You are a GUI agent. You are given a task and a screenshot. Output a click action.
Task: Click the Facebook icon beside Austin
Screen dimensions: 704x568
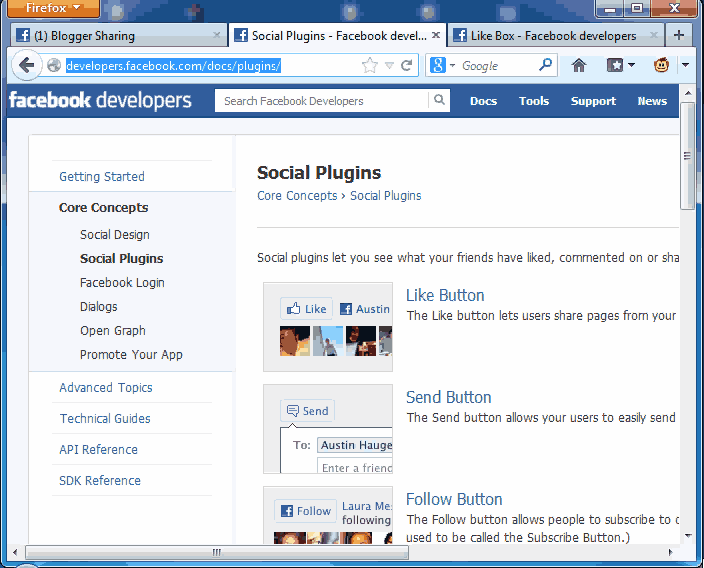346,309
